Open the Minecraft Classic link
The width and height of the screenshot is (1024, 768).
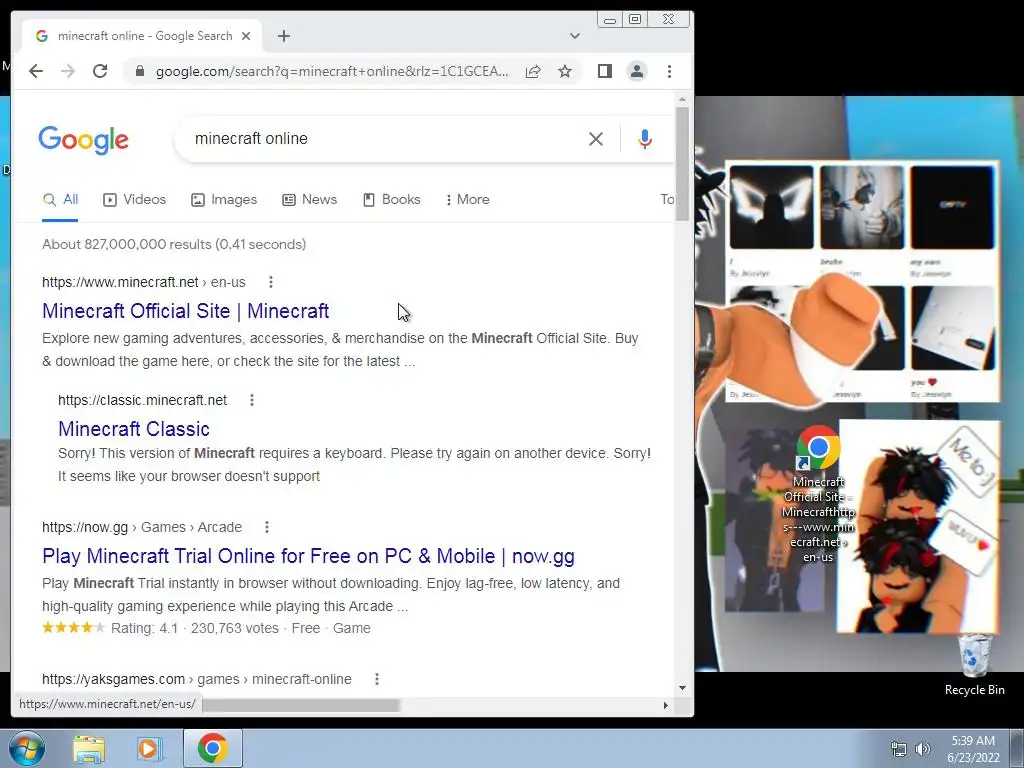coord(134,429)
